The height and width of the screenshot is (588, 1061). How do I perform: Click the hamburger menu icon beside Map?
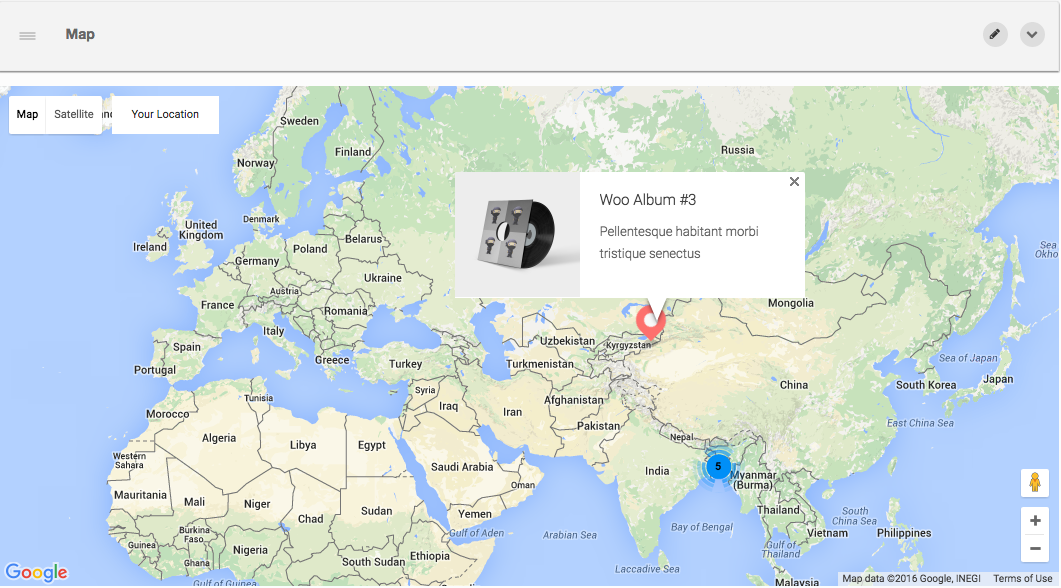(28, 35)
